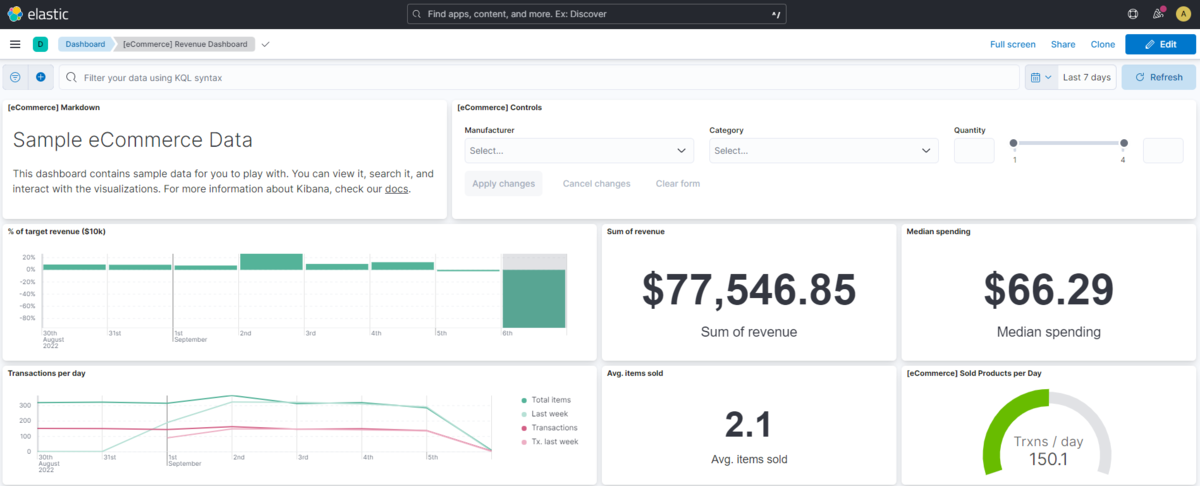
Task: Open the Share menu
Action: pos(1063,44)
